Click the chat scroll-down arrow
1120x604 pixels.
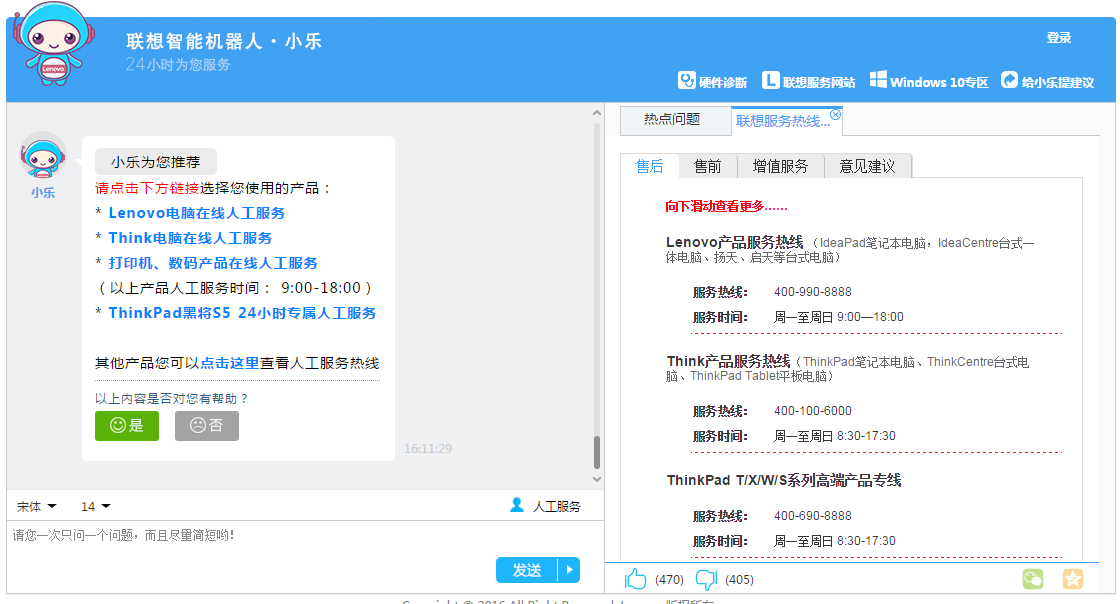pos(597,479)
